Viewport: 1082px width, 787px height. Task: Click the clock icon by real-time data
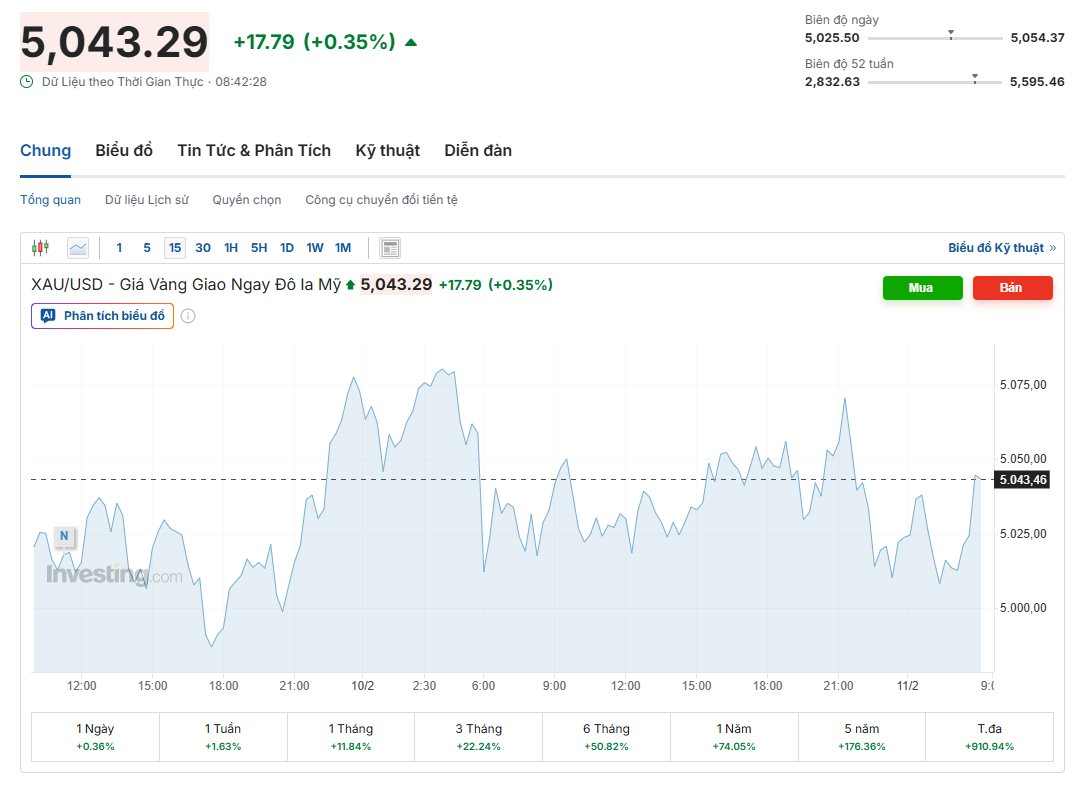coord(27,82)
